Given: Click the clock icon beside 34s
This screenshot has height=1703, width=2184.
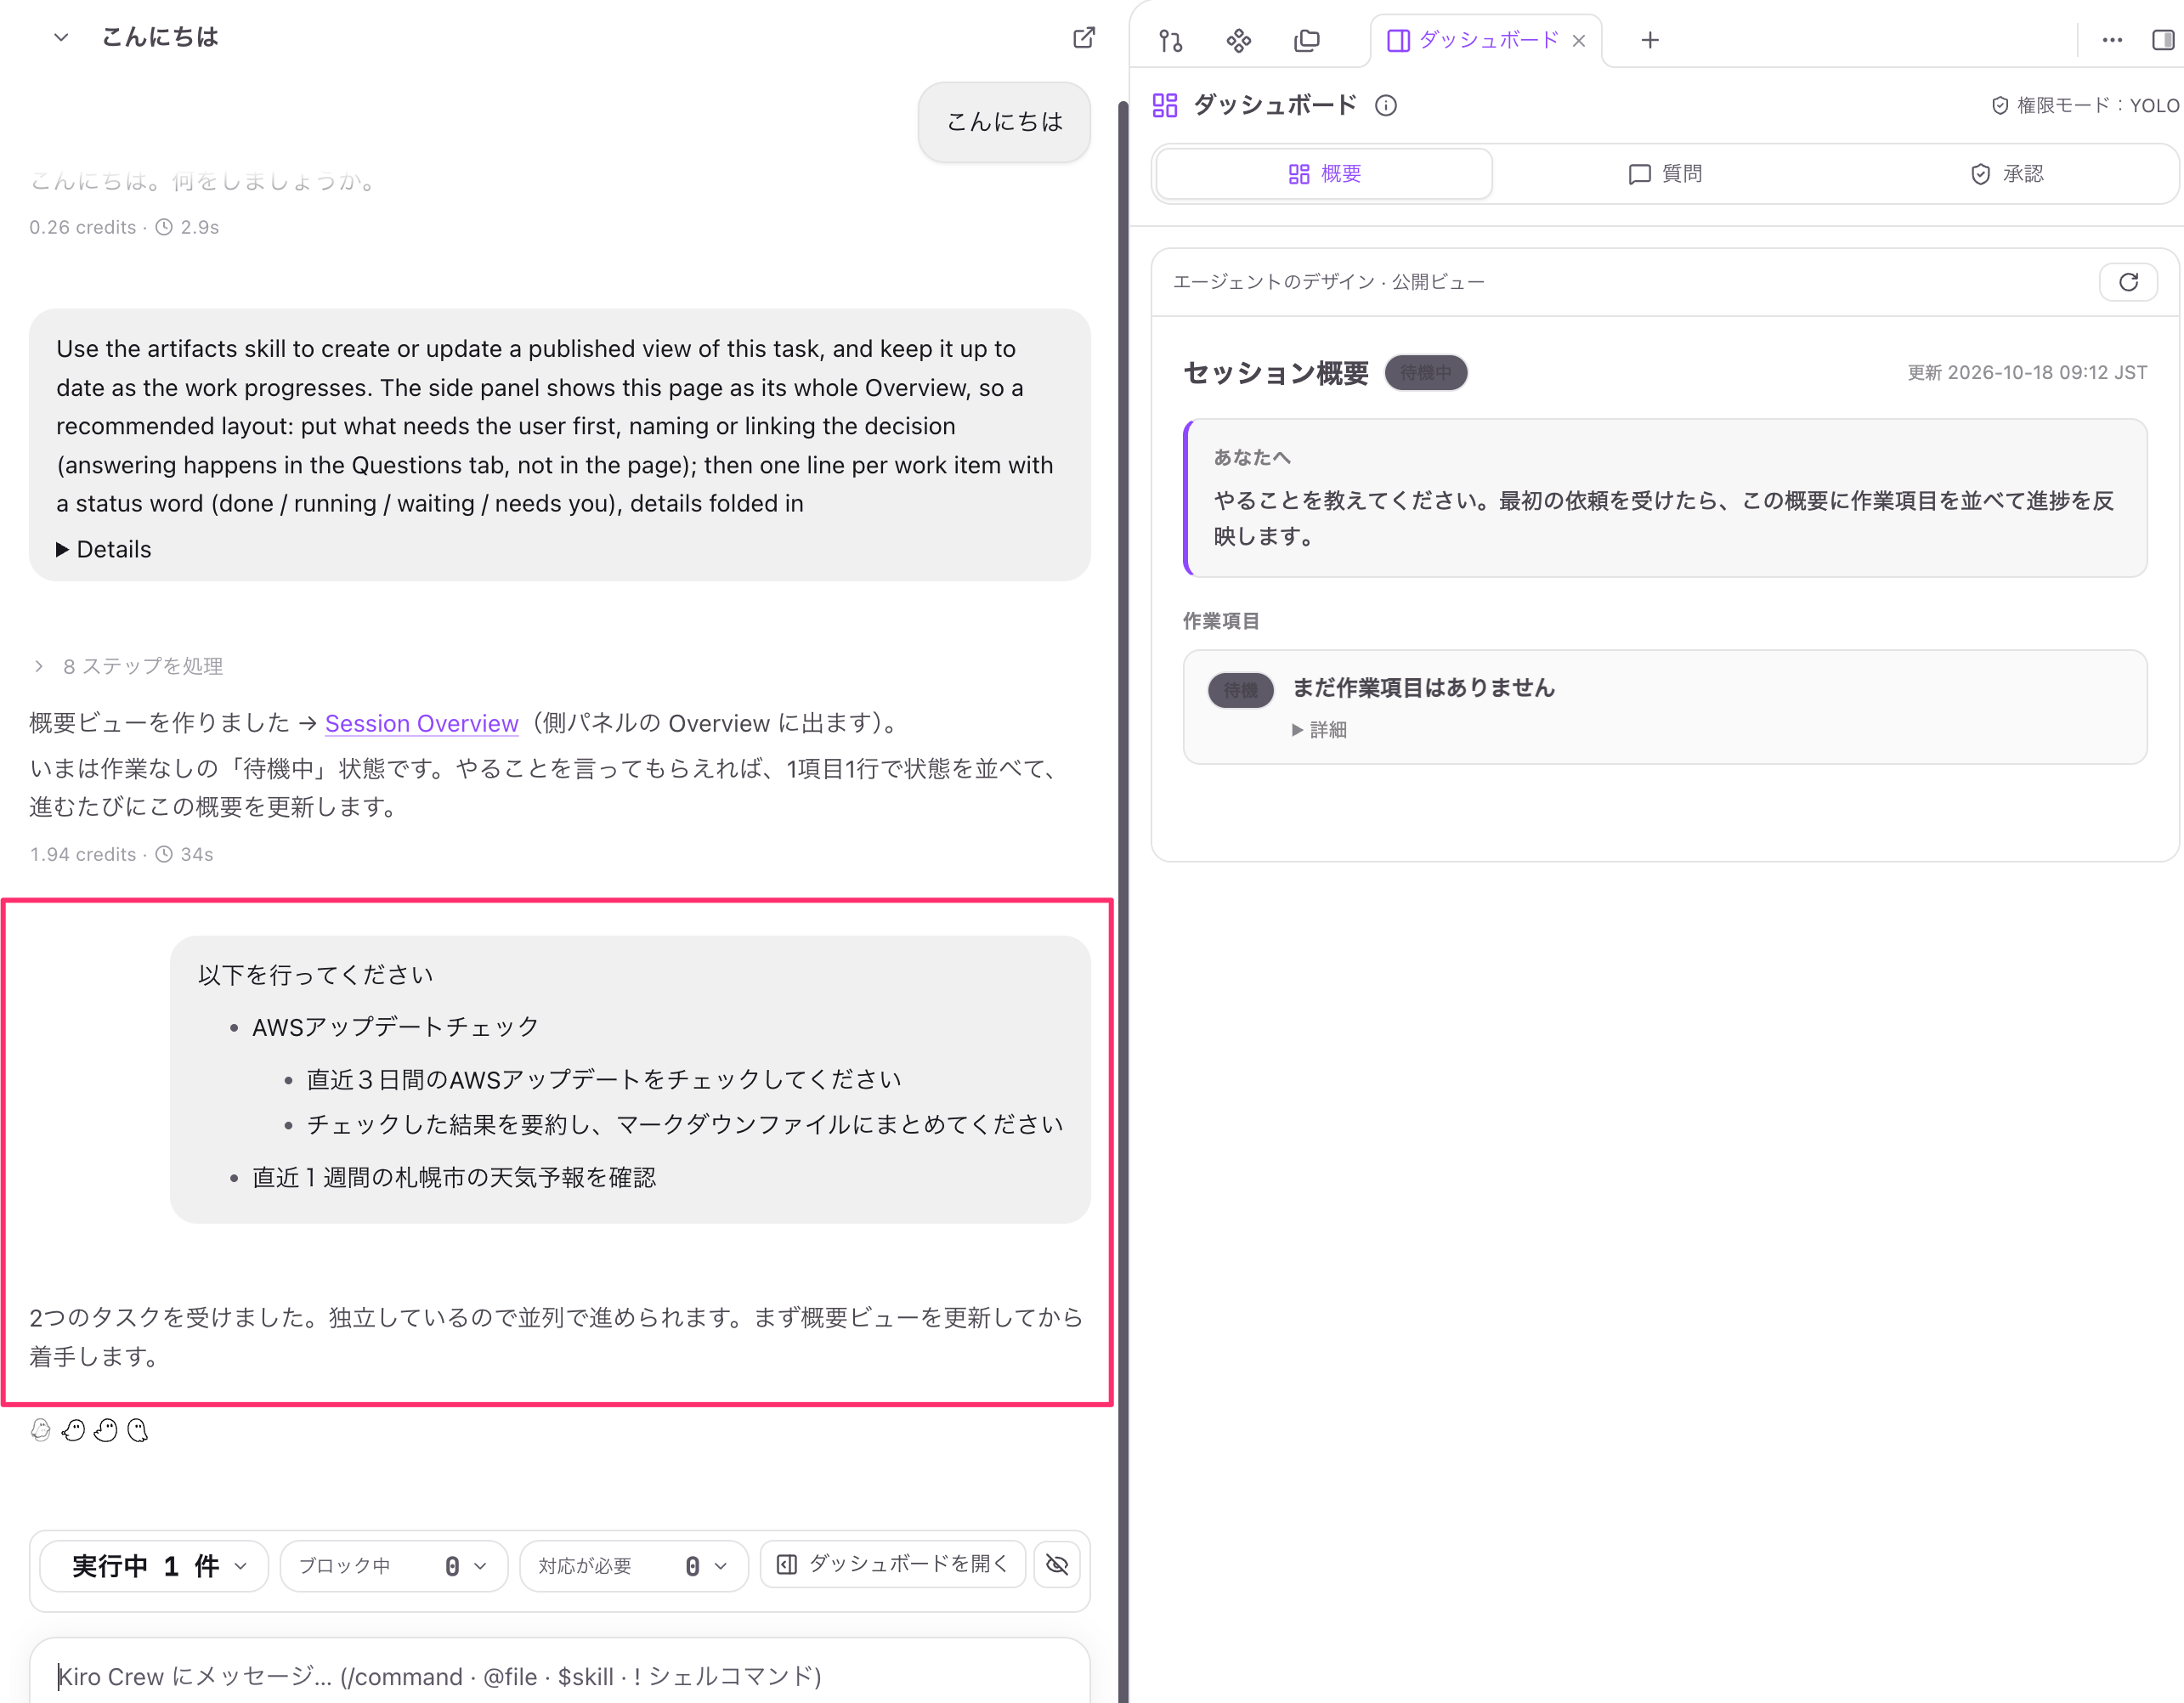Looking at the screenshot, I should [x=164, y=854].
